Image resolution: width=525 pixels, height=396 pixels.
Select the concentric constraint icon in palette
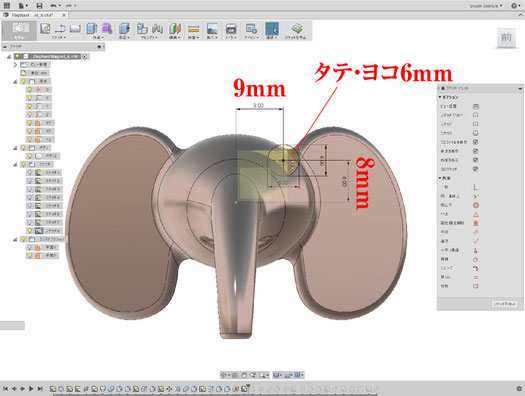point(476,205)
